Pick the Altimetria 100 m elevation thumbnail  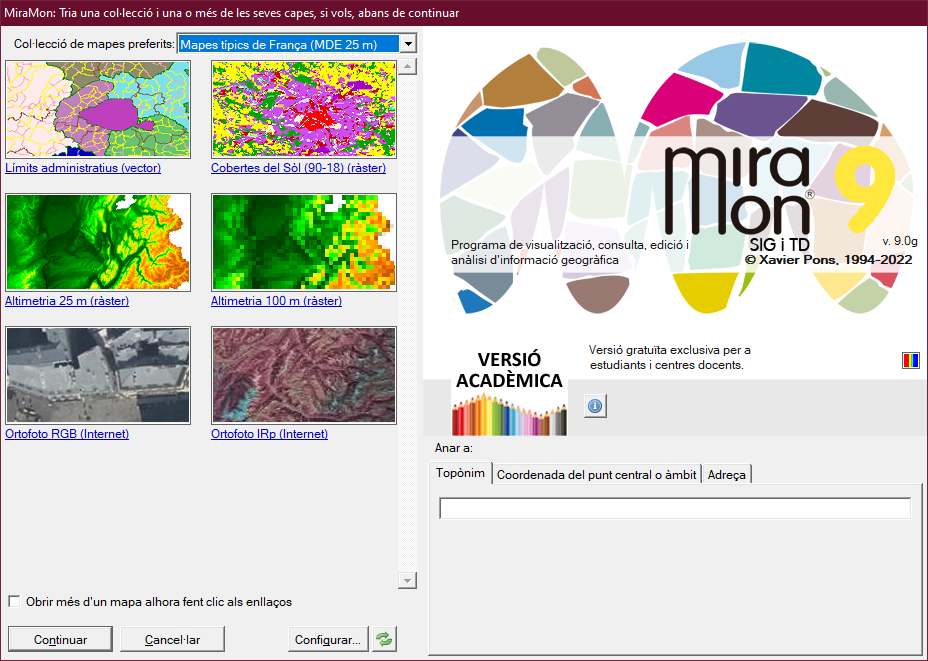(x=304, y=243)
